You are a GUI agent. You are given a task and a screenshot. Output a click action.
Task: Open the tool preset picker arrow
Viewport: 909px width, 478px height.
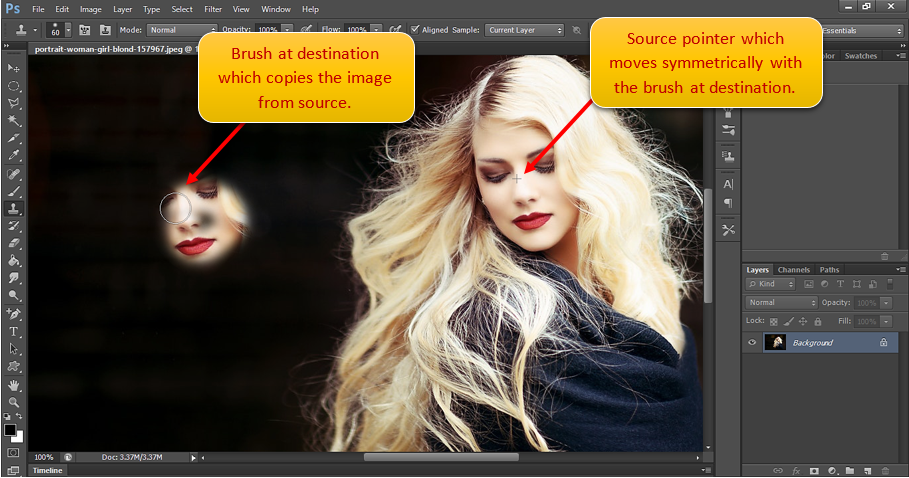tap(35, 30)
